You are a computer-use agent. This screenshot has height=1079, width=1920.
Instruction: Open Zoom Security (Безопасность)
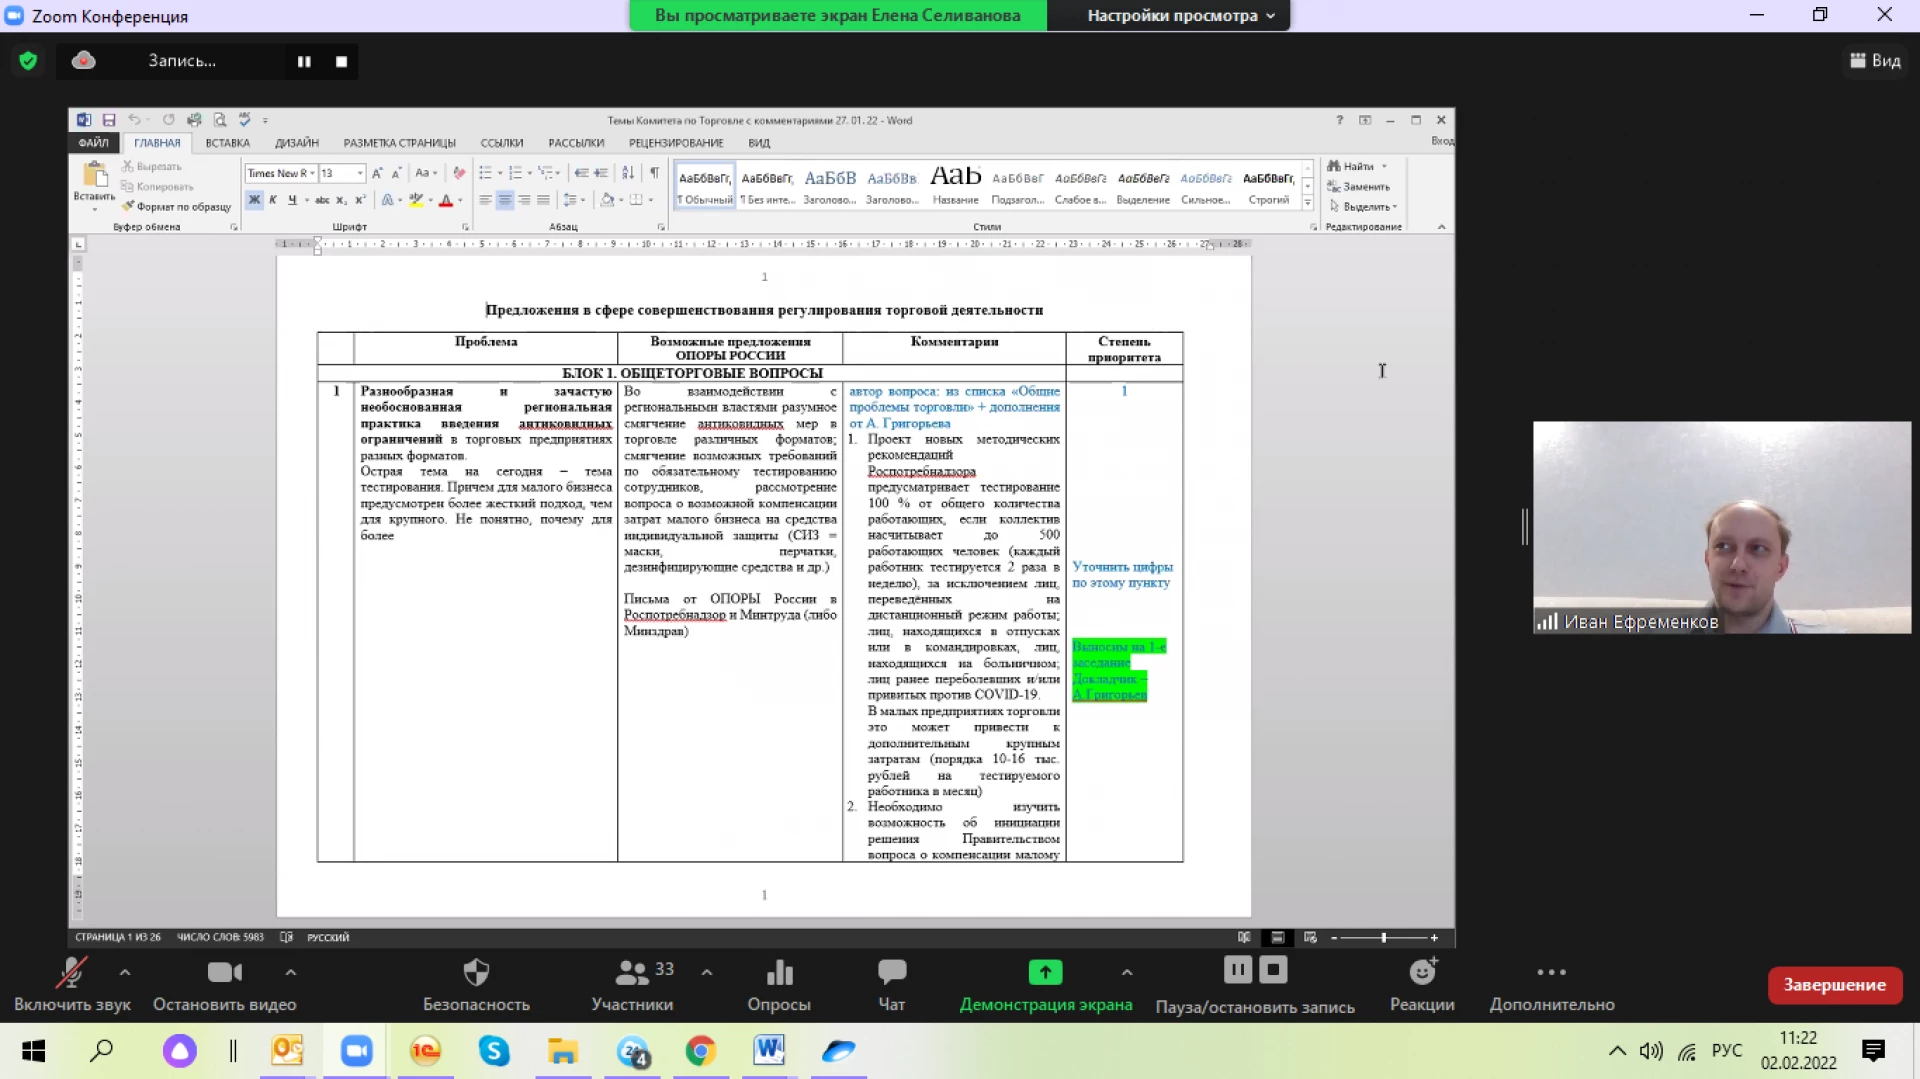click(476, 986)
